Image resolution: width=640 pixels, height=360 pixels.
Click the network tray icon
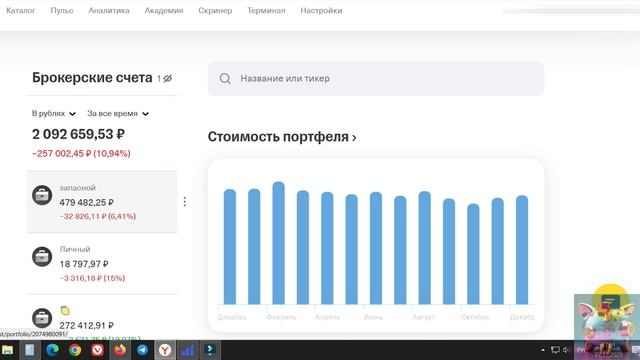click(x=555, y=350)
